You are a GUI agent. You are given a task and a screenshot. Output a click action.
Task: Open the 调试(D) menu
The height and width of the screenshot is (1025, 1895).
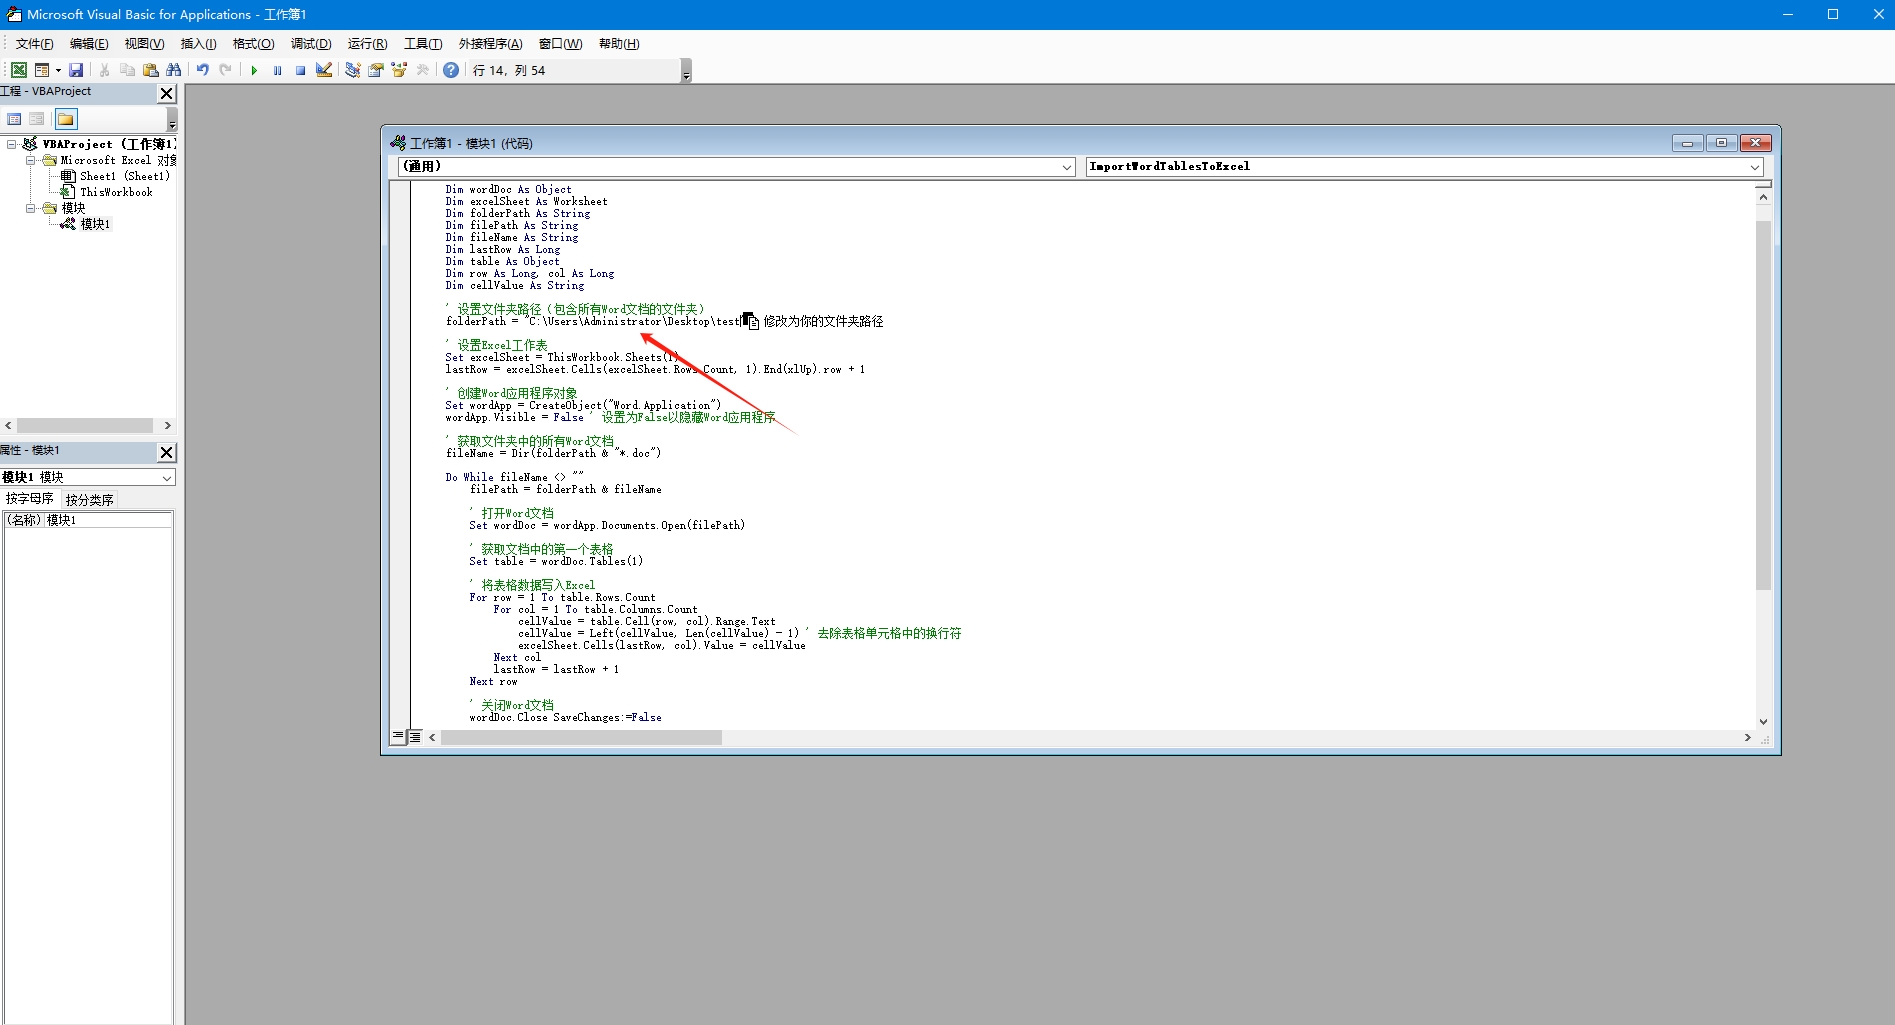(311, 44)
